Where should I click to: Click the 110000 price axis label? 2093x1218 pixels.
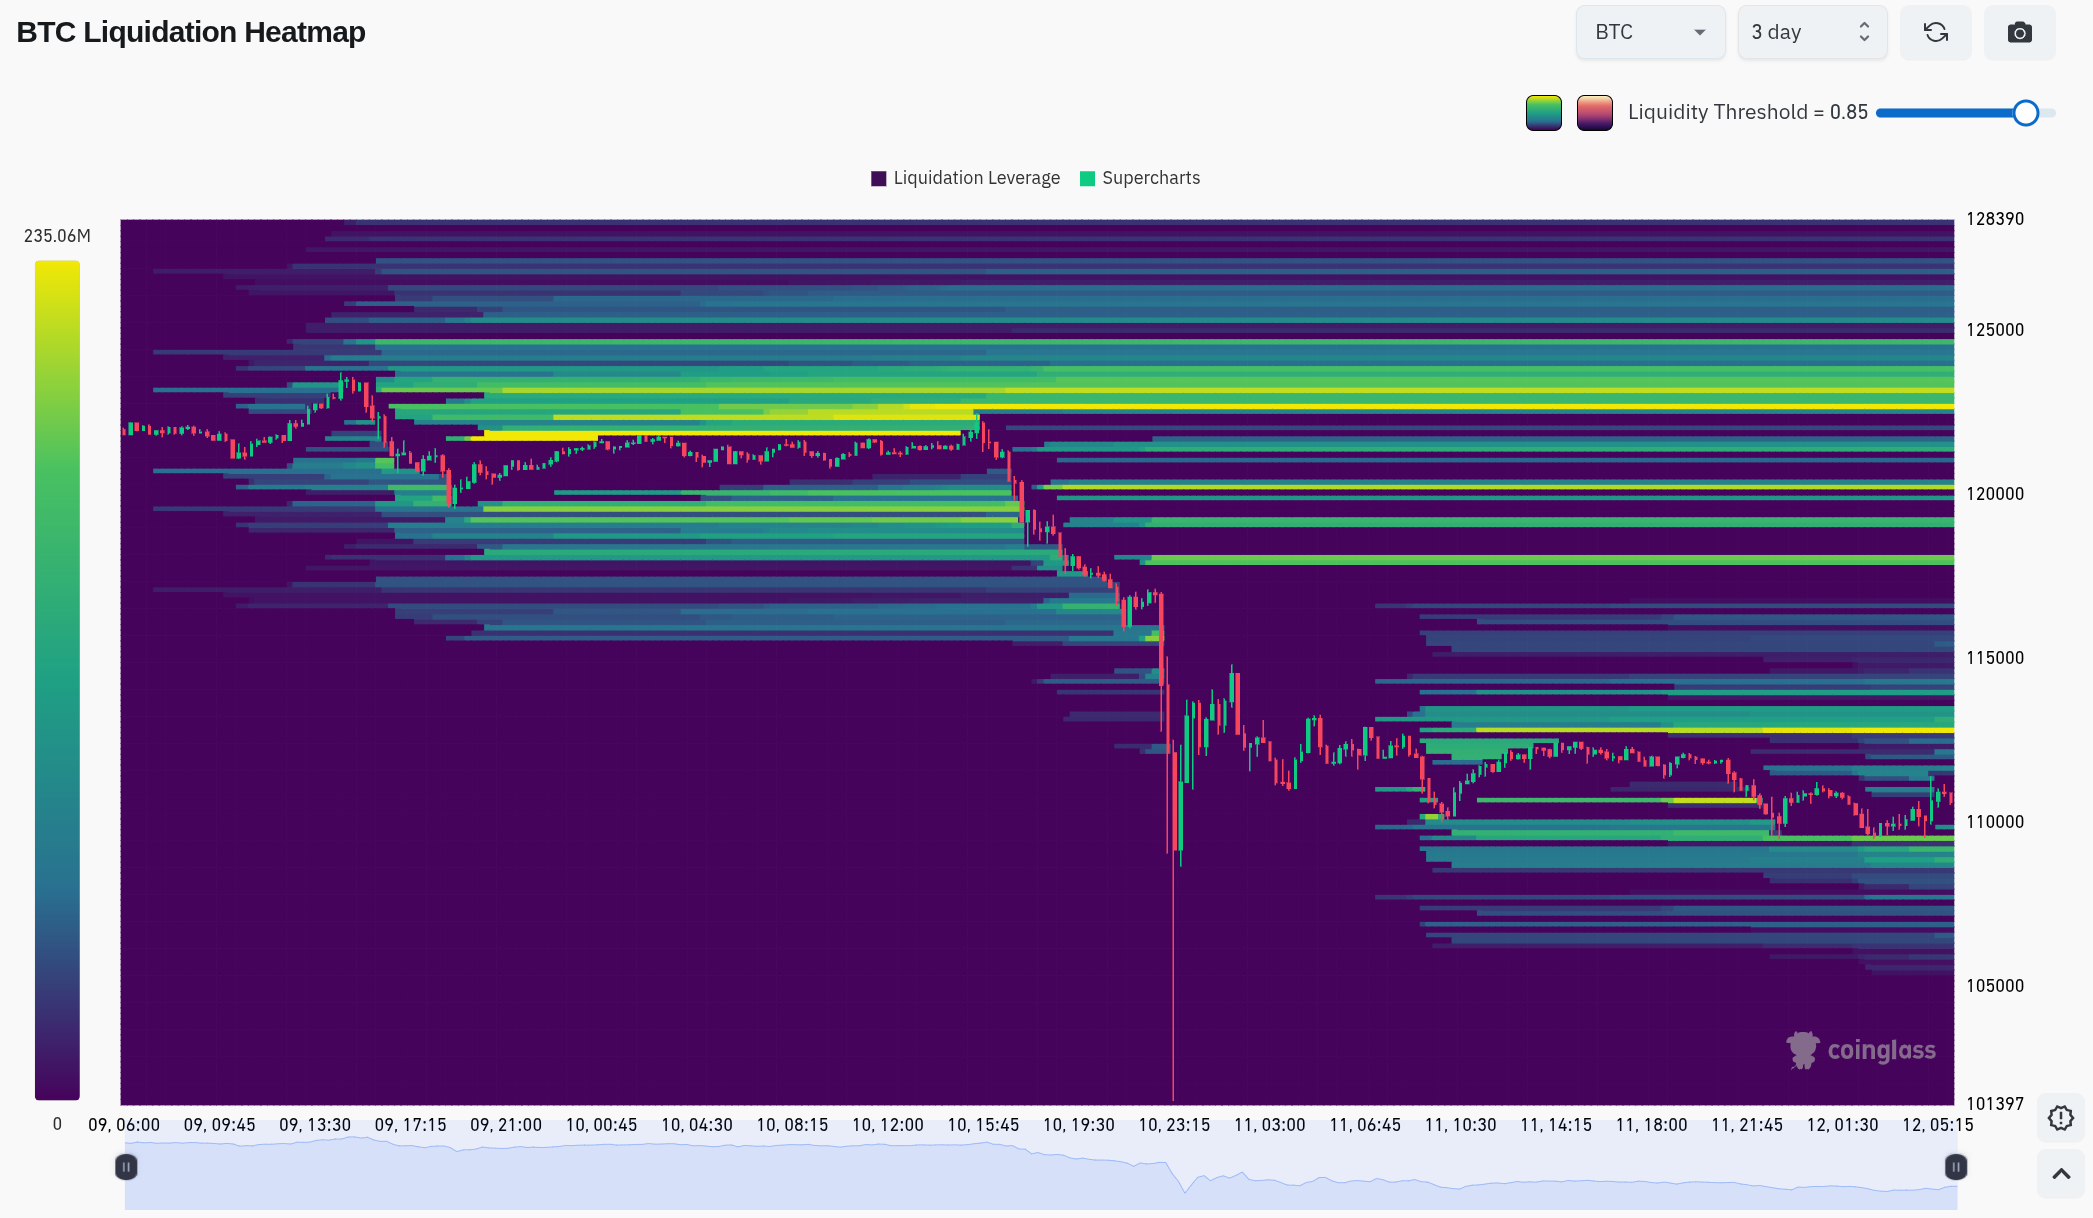[x=1994, y=822]
